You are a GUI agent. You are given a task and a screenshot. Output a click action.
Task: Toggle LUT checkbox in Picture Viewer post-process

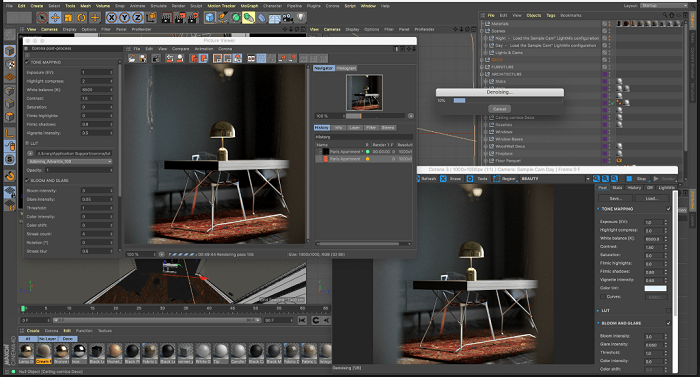pos(27,143)
